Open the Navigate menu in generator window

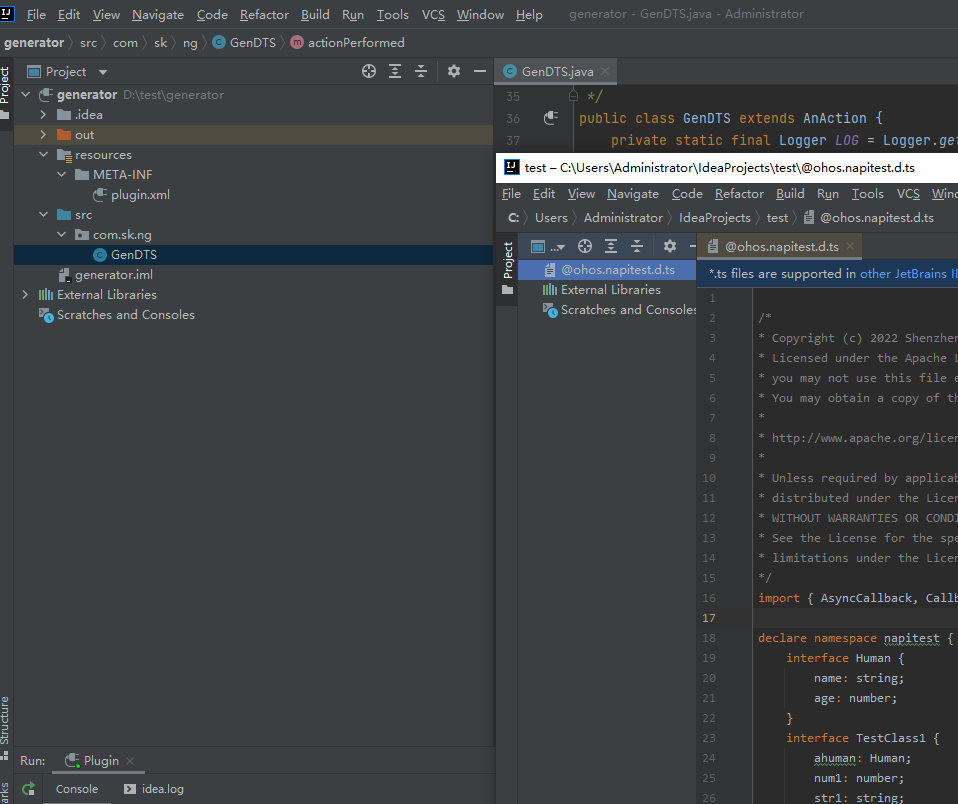coord(158,15)
